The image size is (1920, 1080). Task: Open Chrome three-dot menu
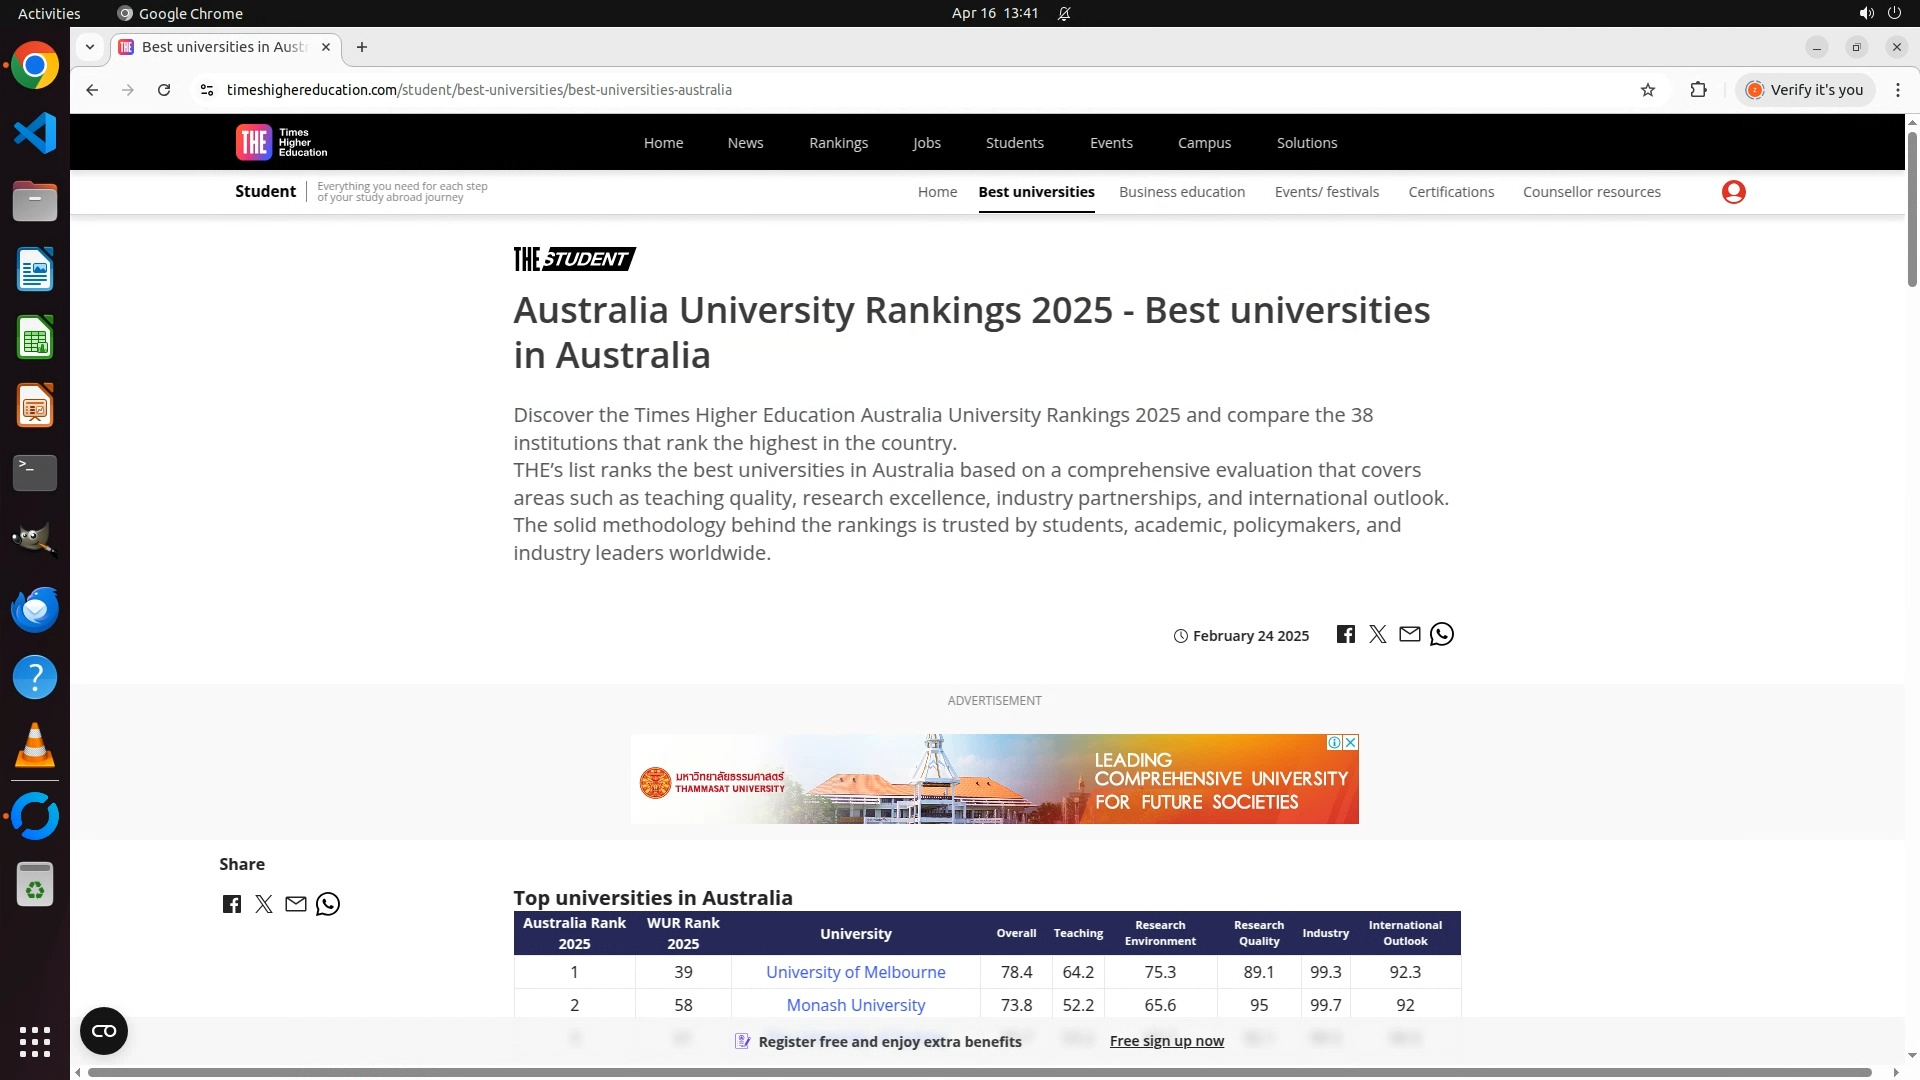pyautogui.click(x=1897, y=90)
